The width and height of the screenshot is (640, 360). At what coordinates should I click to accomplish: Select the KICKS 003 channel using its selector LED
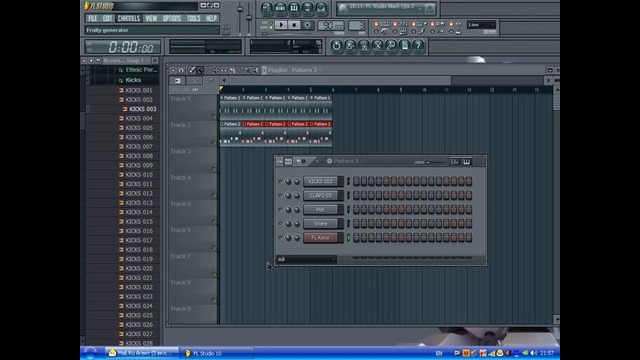pyautogui.click(x=348, y=182)
